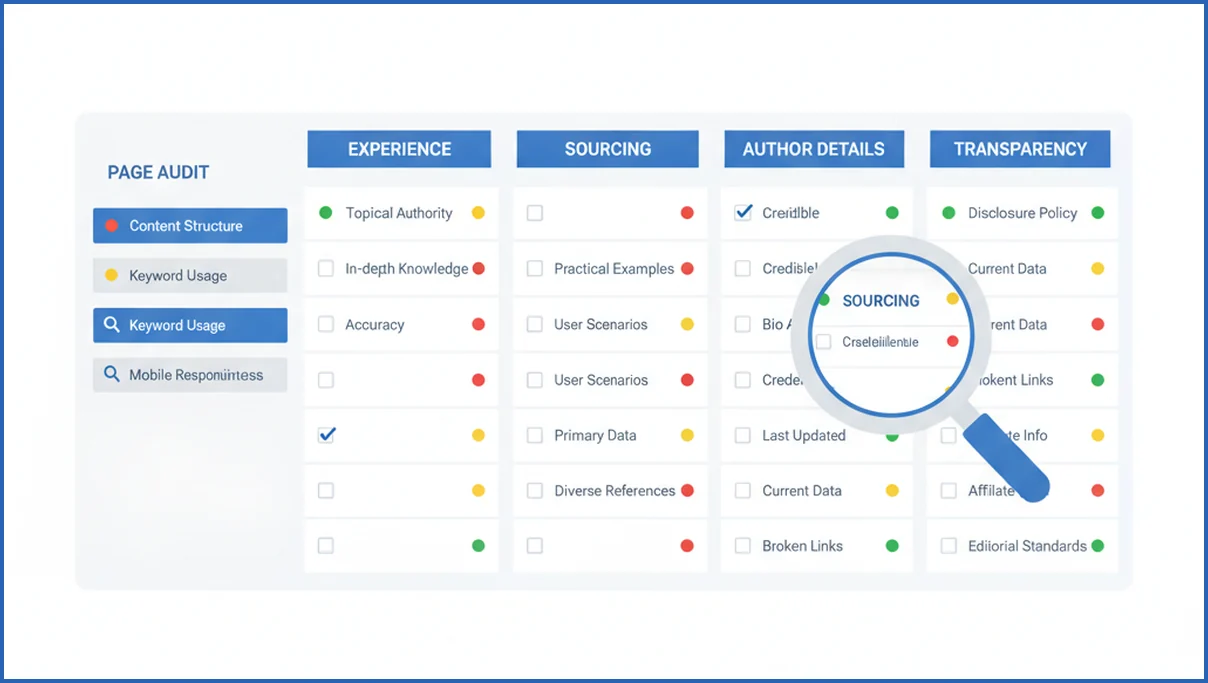Tick the Author Details Broken Links checkbox

pos(743,546)
